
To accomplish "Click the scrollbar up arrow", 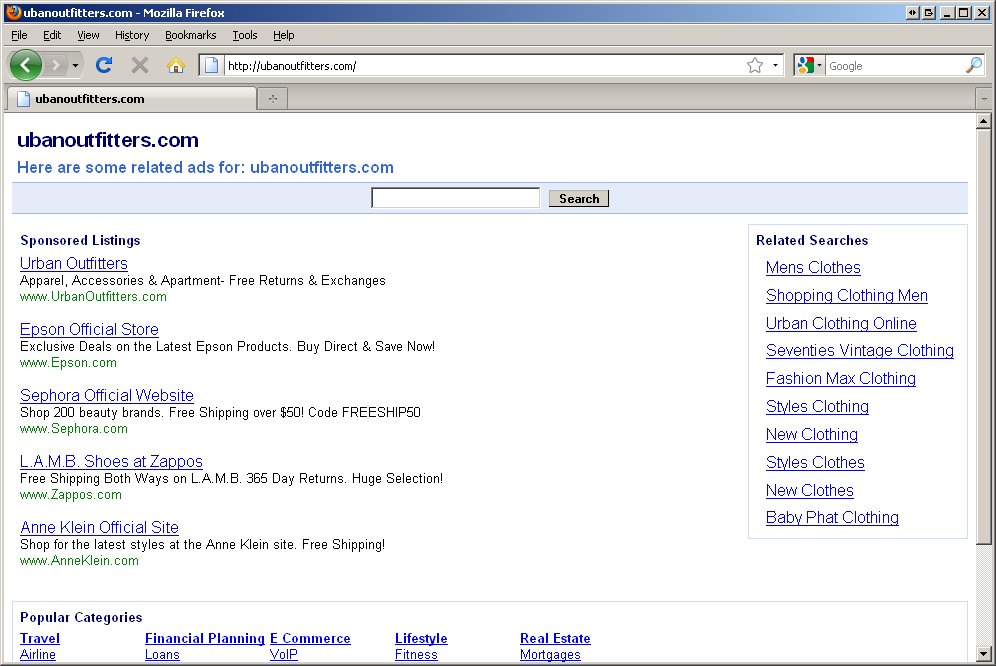I will point(983,121).
